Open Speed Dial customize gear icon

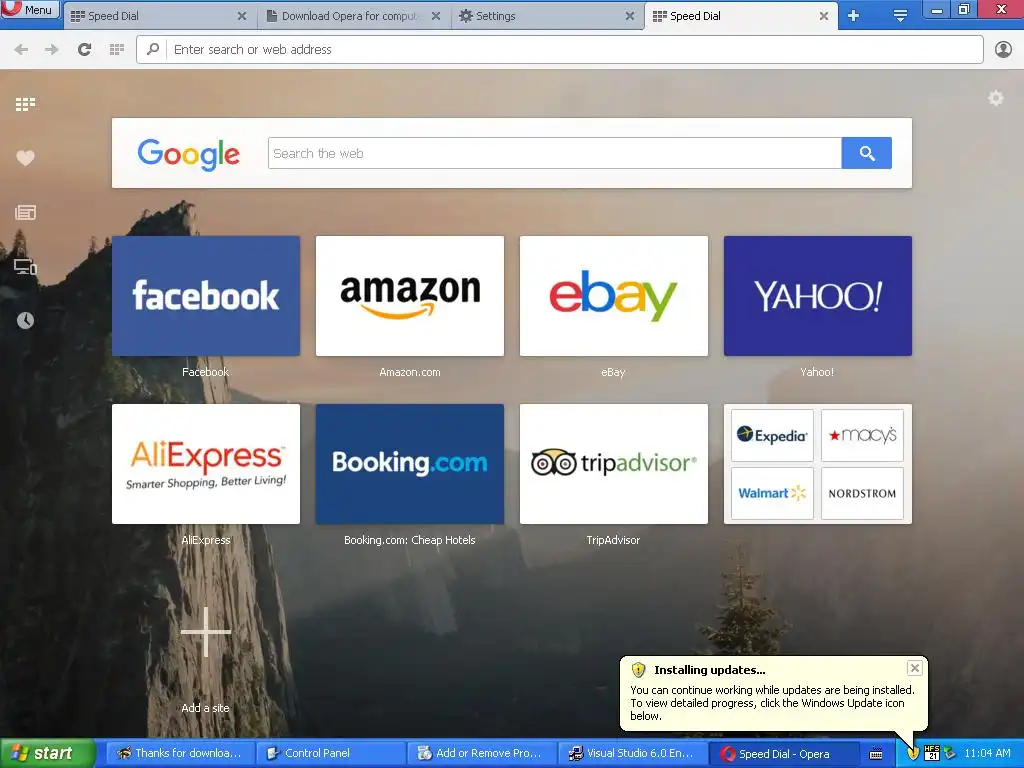pyautogui.click(x=995, y=99)
